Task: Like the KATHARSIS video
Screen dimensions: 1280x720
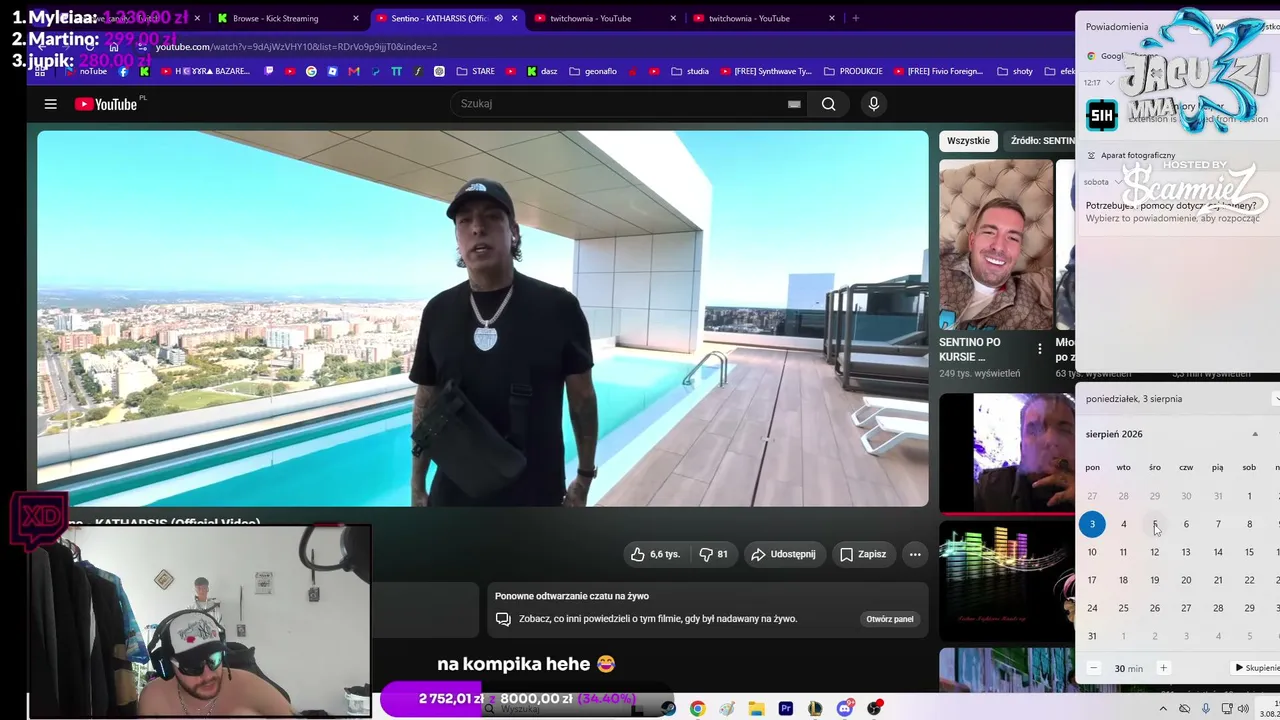Action: 655,554
